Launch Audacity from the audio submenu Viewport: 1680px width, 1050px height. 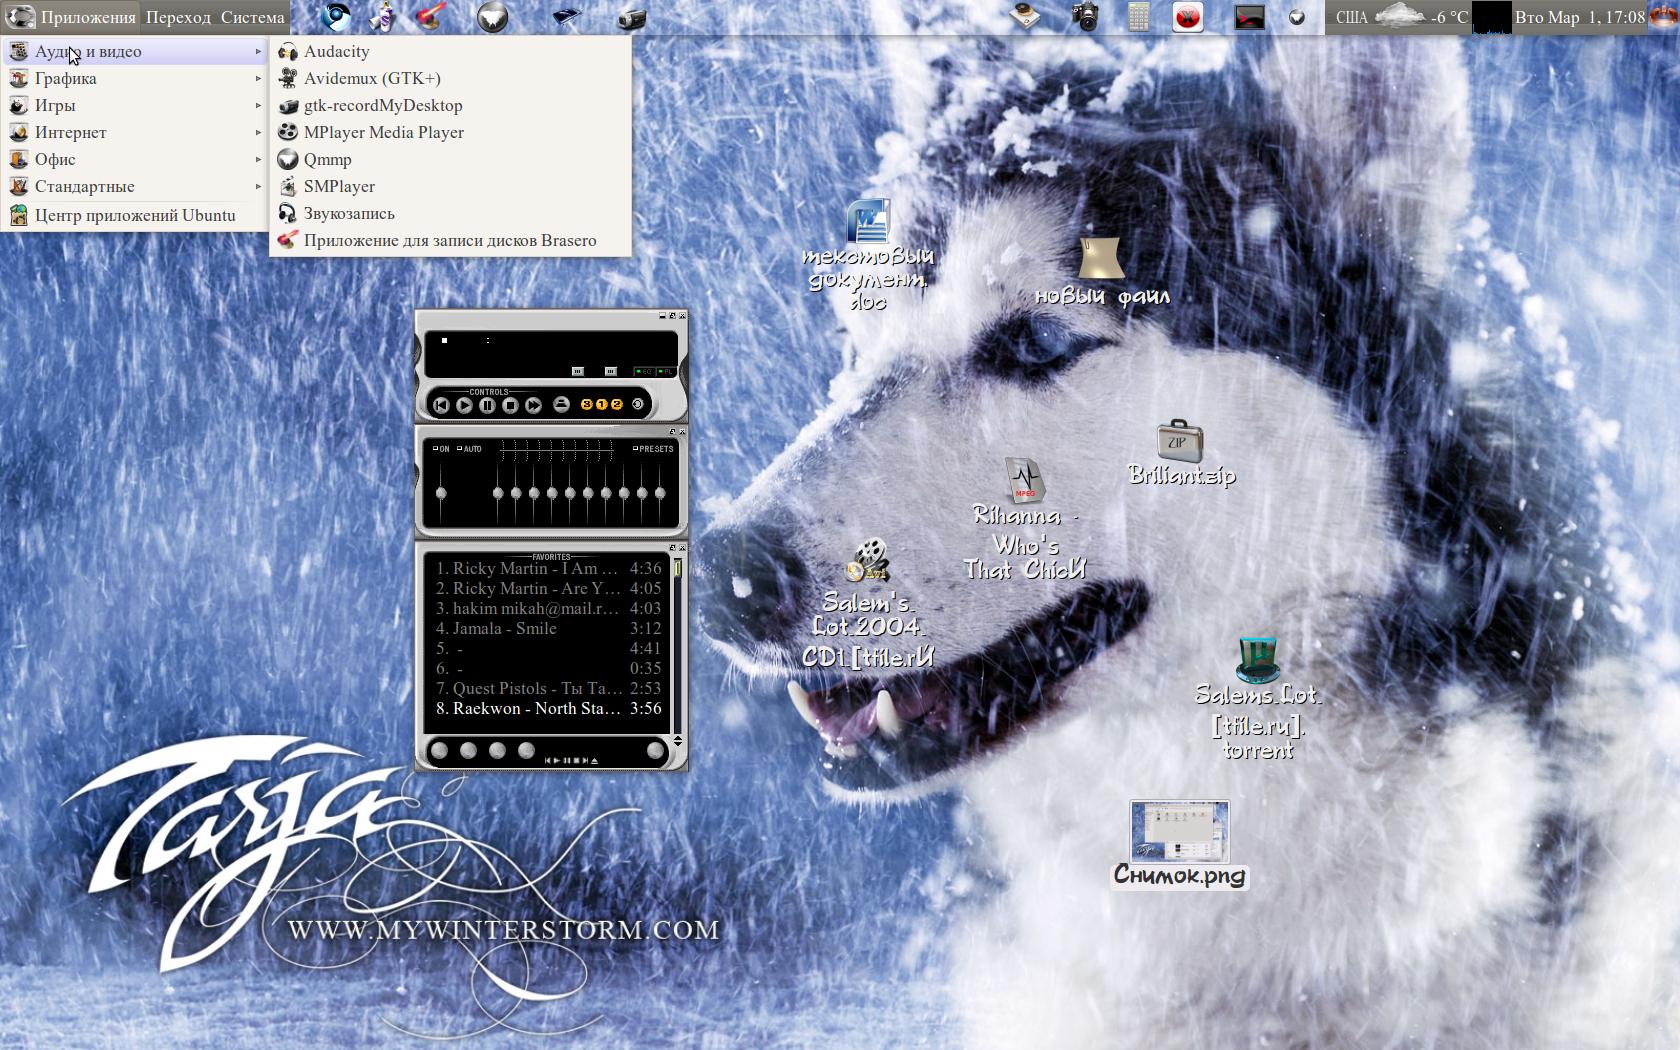pyautogui.click(x=450, y=51)
